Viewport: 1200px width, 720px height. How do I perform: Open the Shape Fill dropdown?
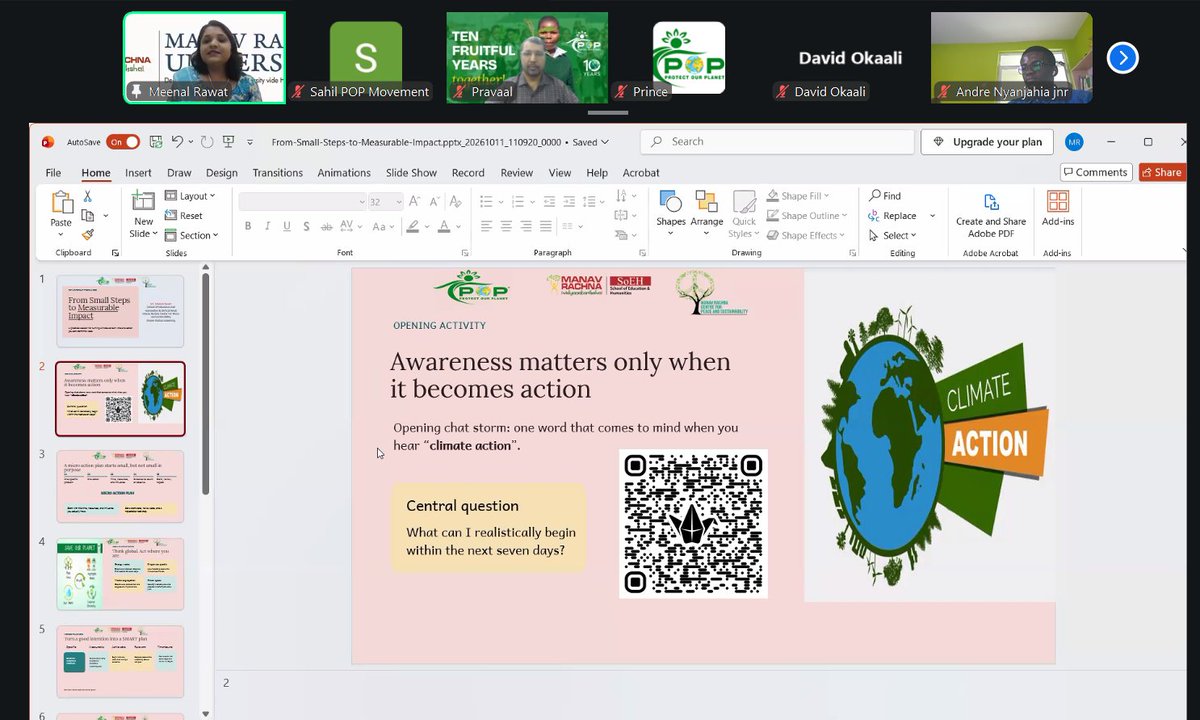(x=799, y=196)
